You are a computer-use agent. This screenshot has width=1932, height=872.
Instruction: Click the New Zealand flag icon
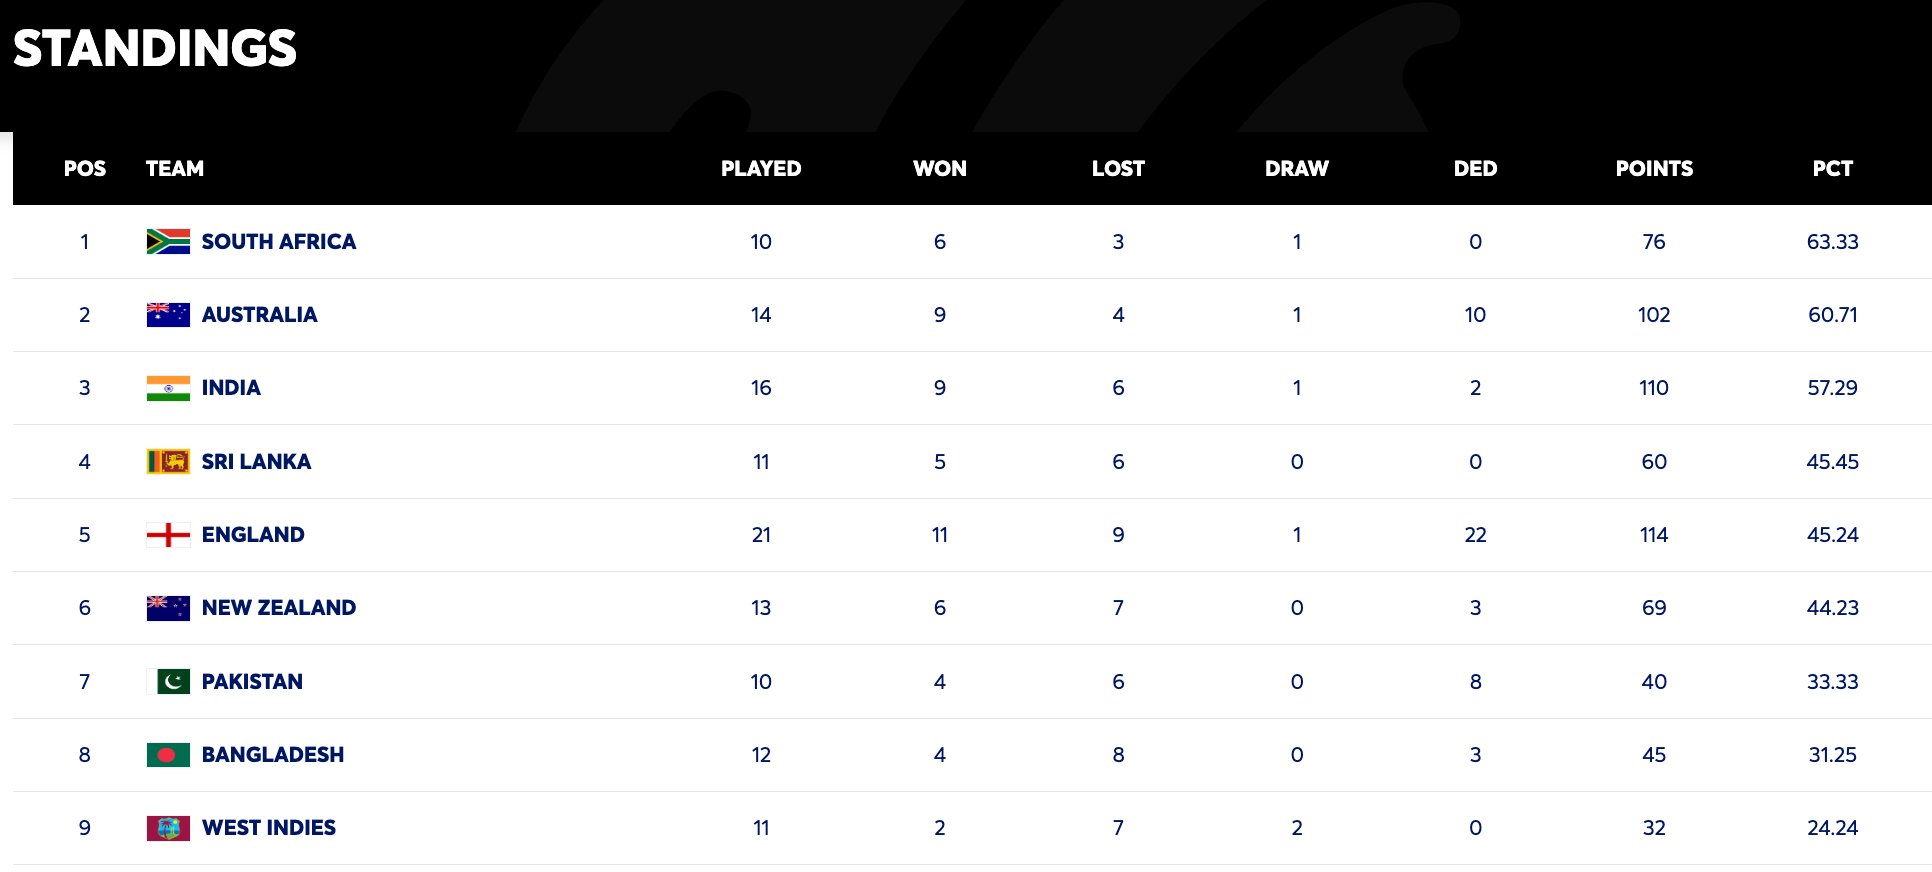pos(168,608)
